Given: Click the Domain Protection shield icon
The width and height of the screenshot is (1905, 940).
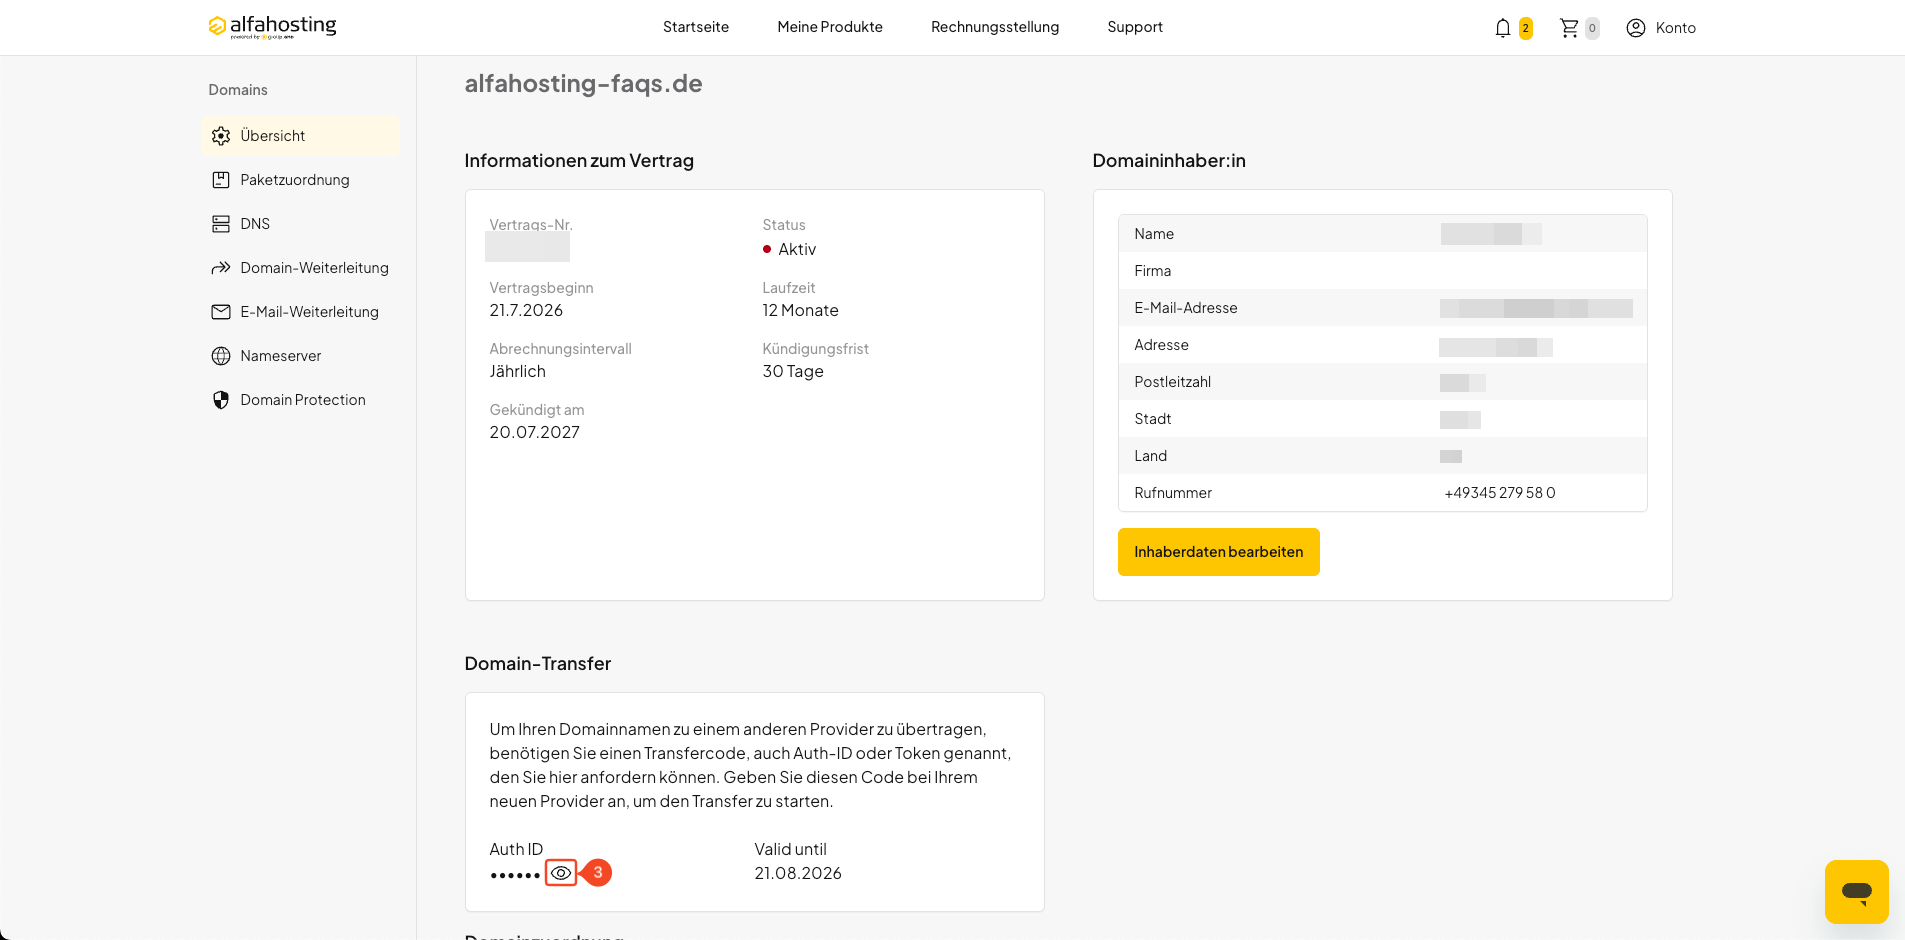Looking at the screenshot, I should tap(221, 400).
